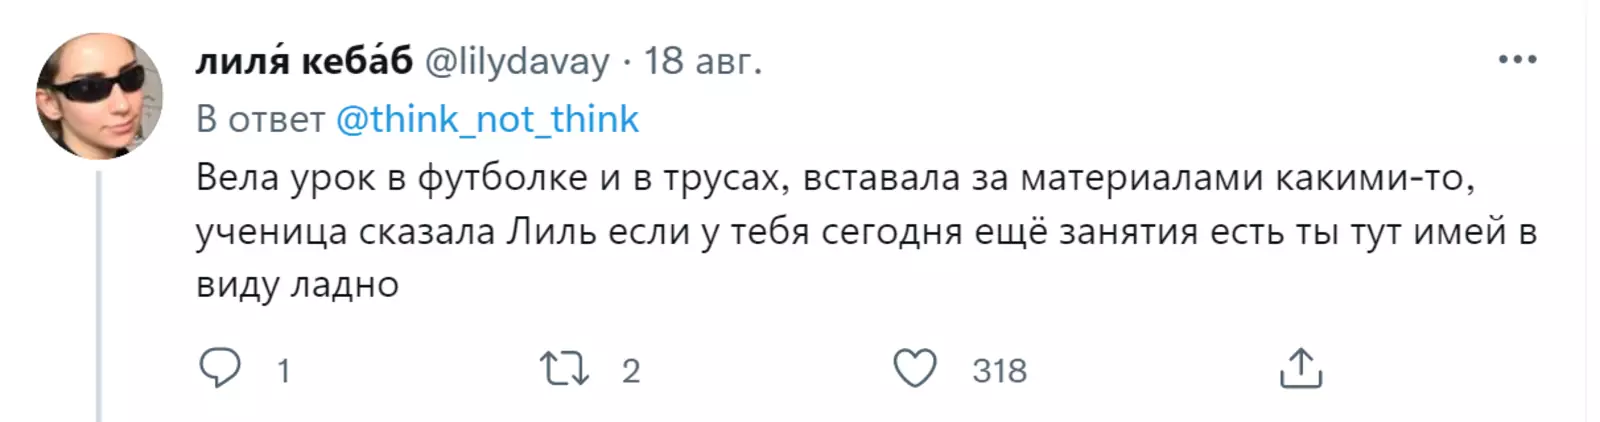Click the like count 318
The image size is (1600, 422).
click(999, 371)
